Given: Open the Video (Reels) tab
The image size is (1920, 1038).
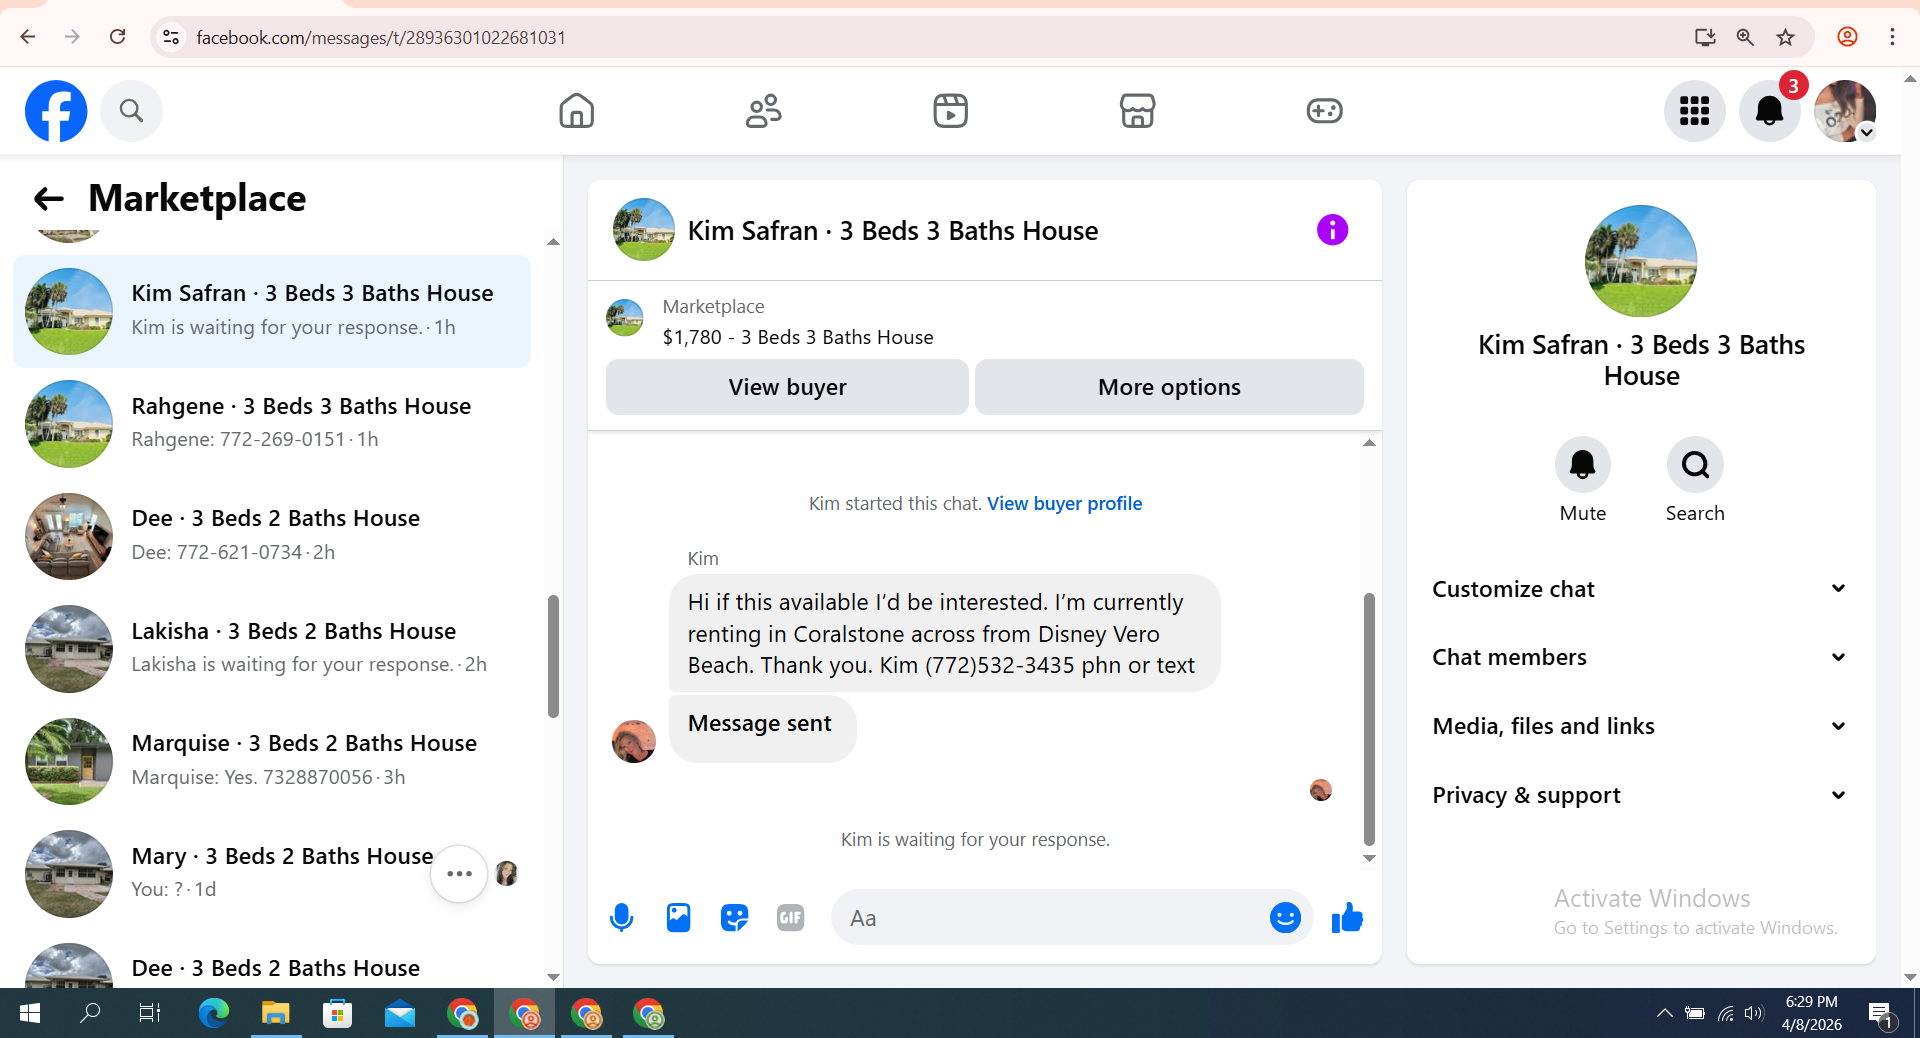Looking at the screenshot, I should (951, 111).
